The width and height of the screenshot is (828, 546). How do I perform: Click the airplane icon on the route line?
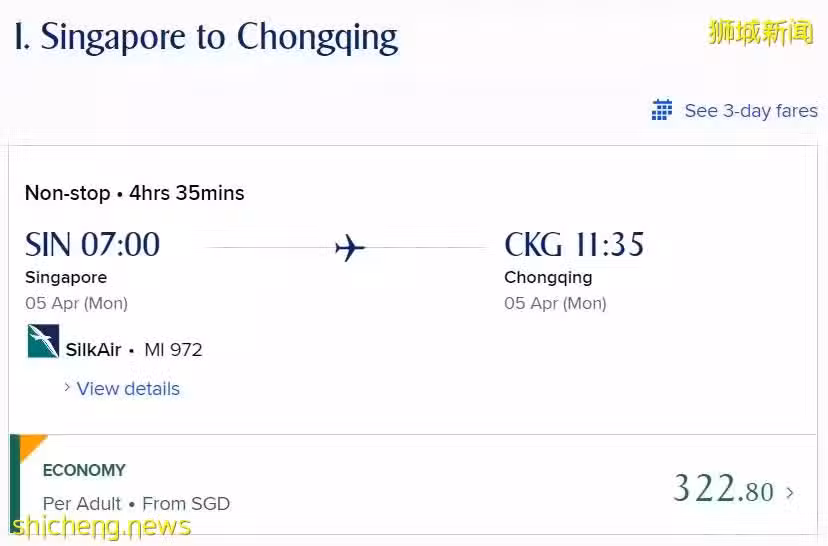click(x=350, y=248)
